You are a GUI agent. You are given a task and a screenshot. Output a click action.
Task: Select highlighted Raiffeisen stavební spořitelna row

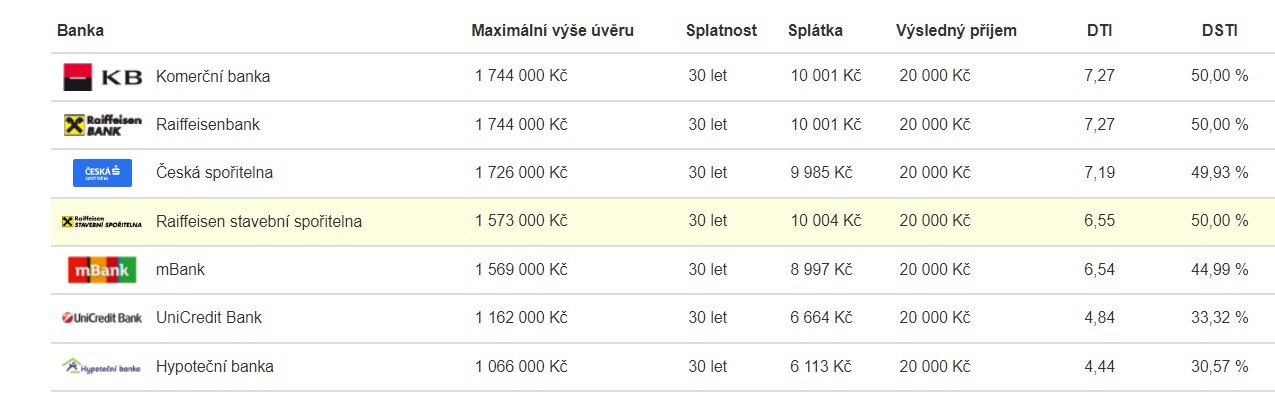point(663,222)
